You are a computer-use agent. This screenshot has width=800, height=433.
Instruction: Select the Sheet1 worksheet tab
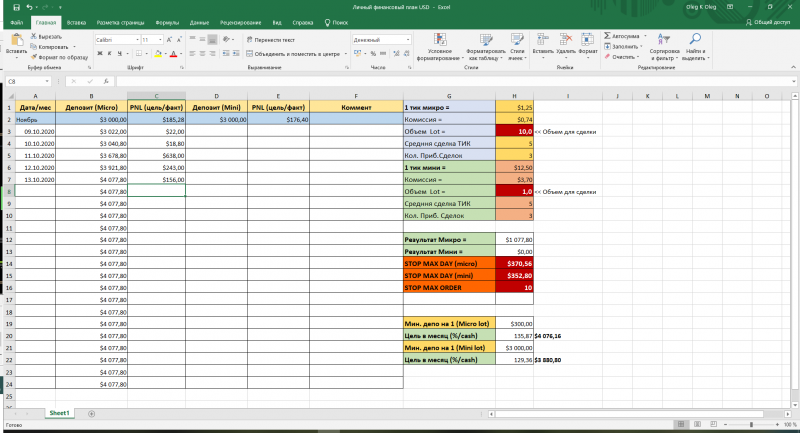(x=59, y=413)
